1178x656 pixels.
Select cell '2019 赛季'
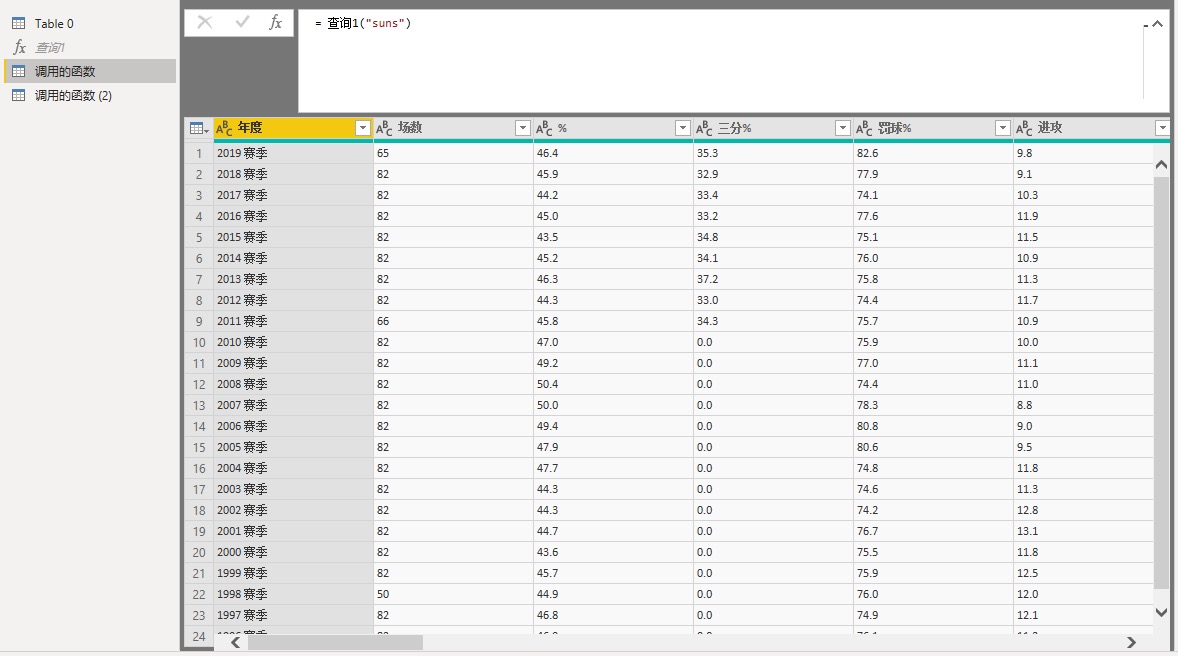pos(293,153)
